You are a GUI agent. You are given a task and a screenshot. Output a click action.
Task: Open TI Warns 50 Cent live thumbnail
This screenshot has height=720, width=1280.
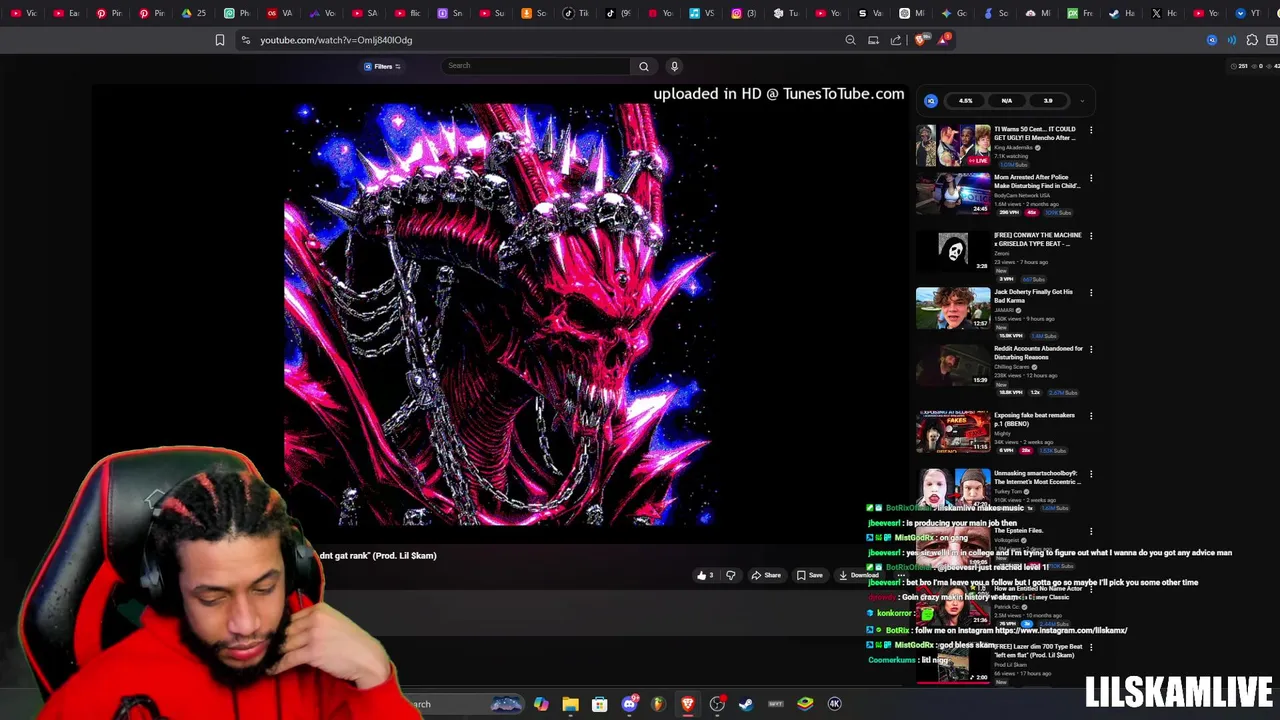point(953,145)
